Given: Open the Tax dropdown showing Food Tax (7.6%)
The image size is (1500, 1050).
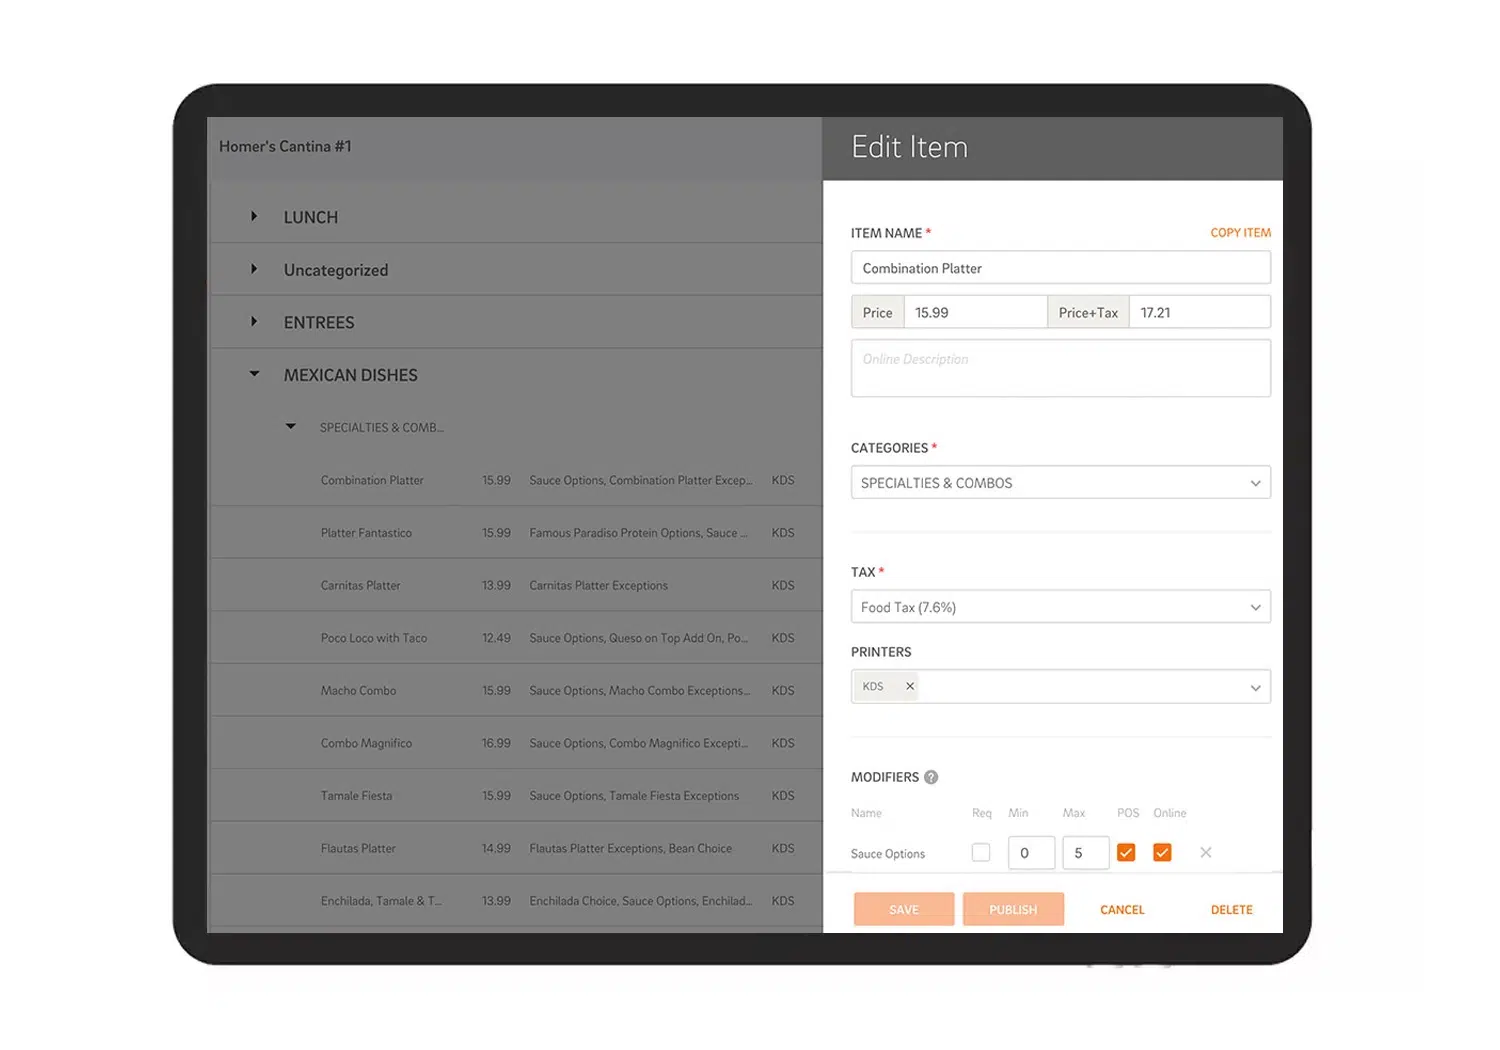Looking at the screenshot, I should [1061, 607].
